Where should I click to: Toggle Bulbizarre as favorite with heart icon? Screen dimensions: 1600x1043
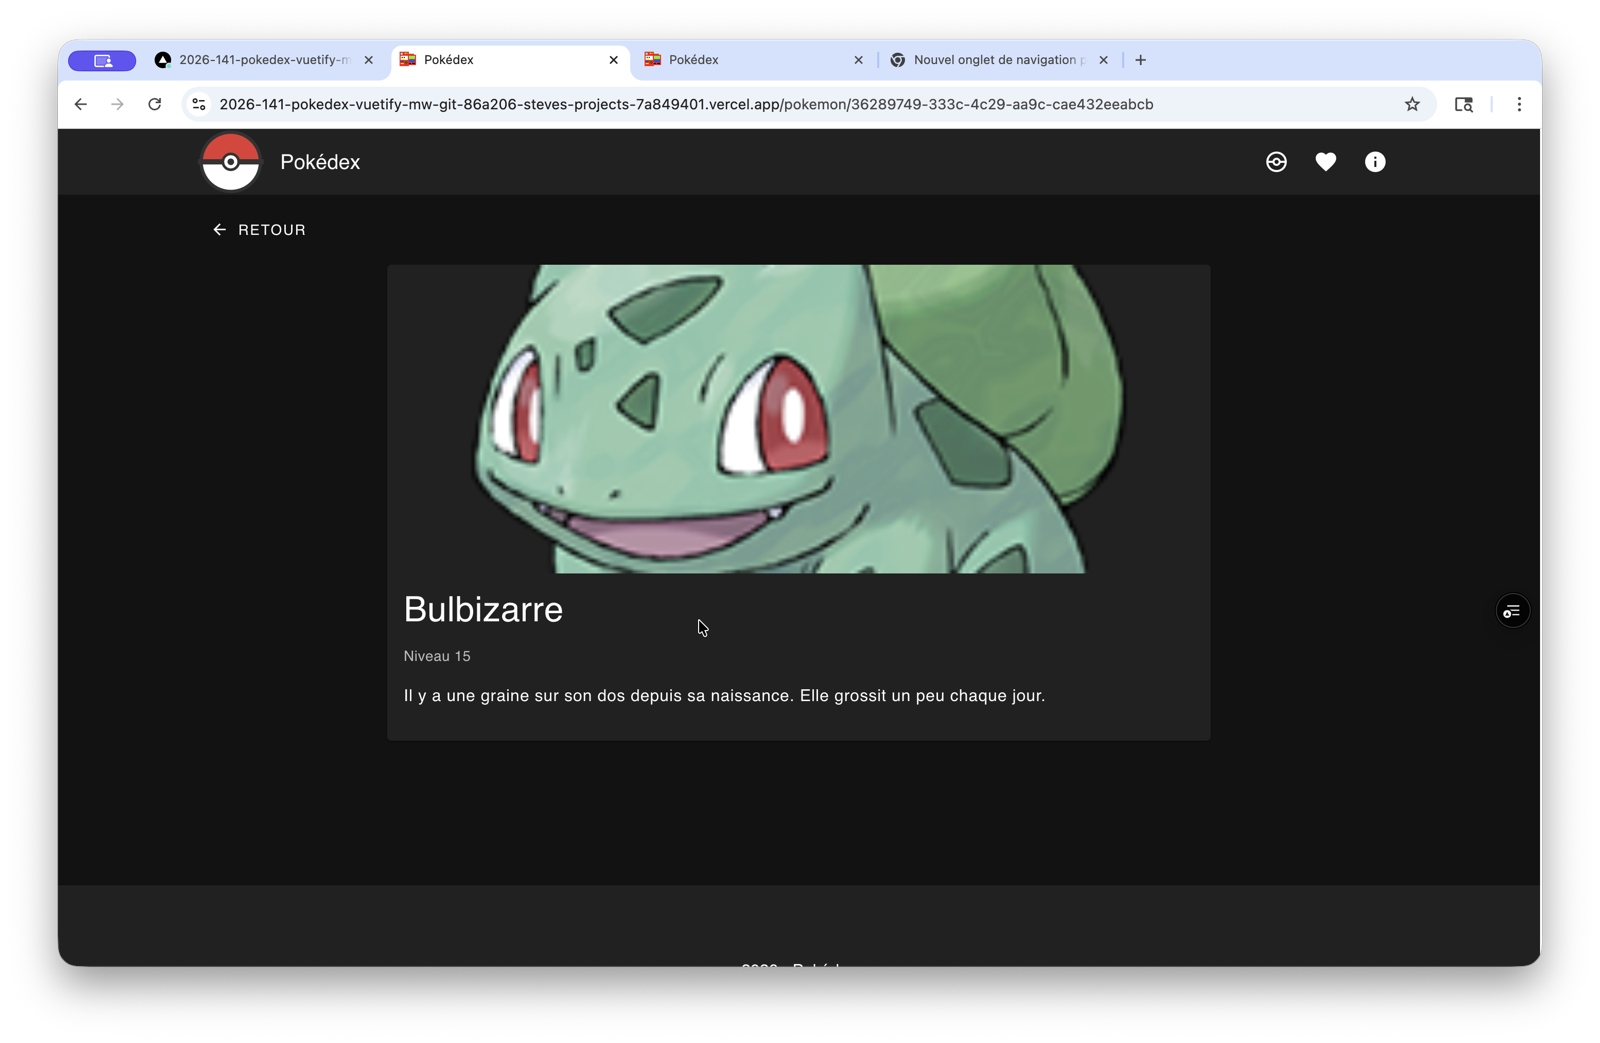[1325, 161]
